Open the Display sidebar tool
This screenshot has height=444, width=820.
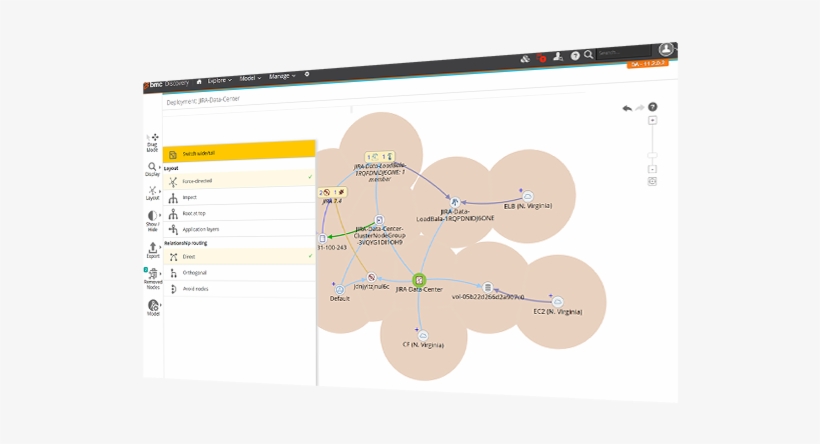(152, 169)
